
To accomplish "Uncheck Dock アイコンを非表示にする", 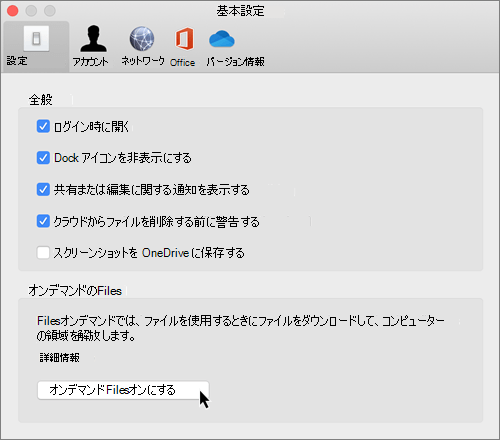I will coord(43,158).
